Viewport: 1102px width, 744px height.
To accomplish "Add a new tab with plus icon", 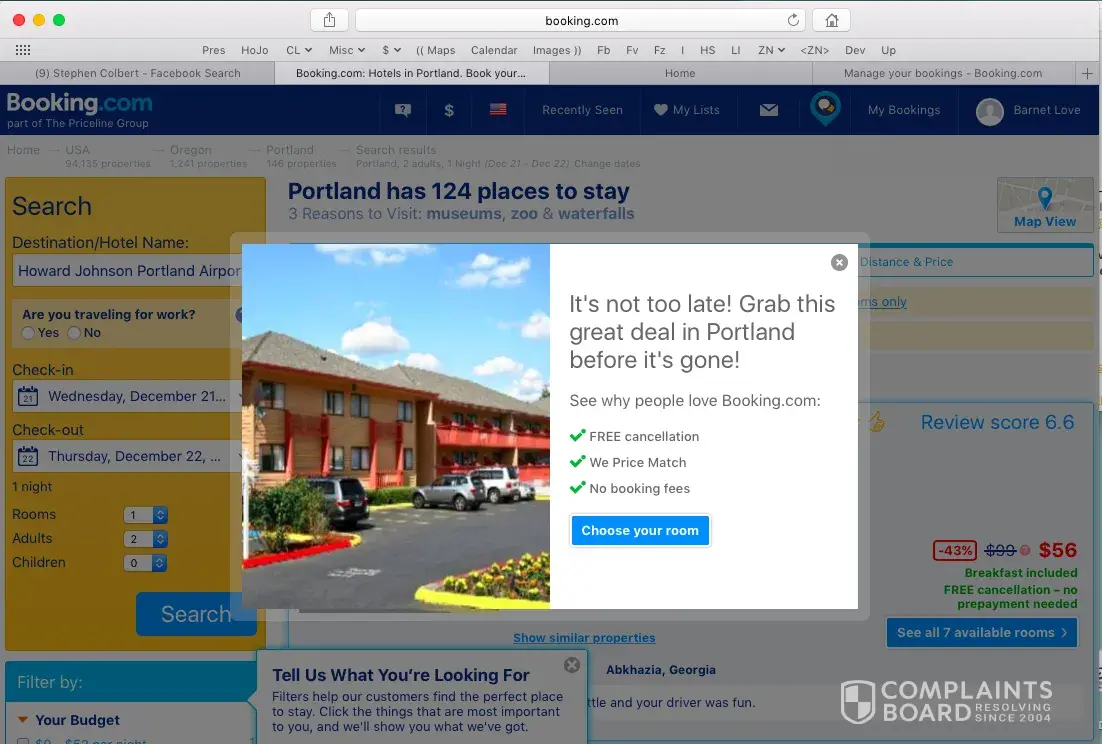I will pos(1087,73).
